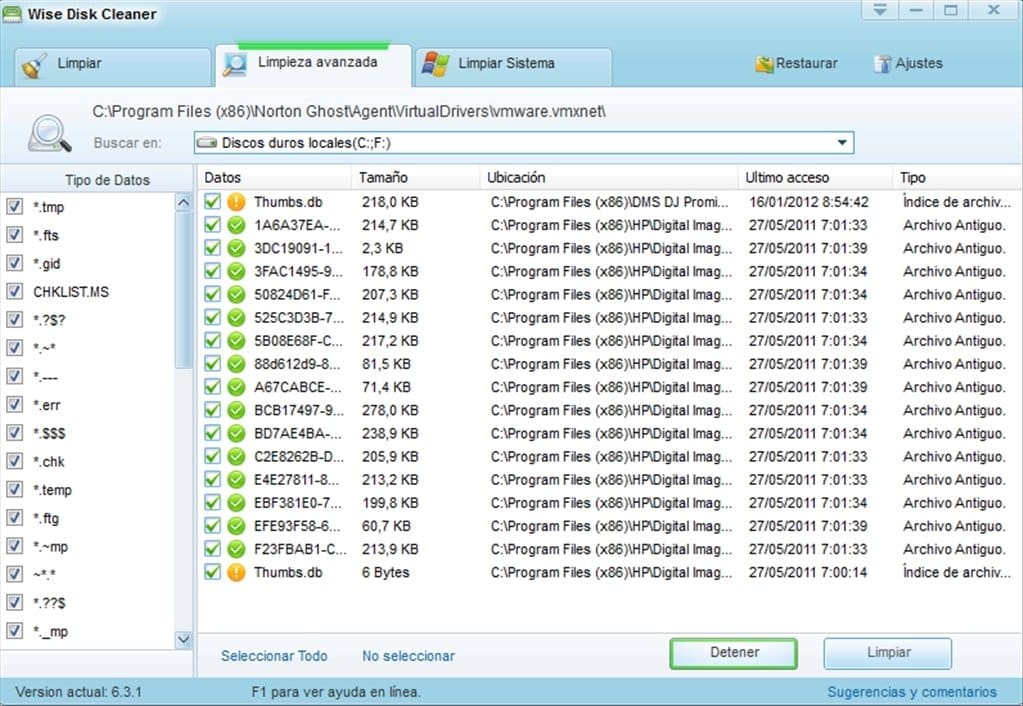The height and width of the screenshot is (706, 1023).
Task: Click the Seleccionar Todo link
Action: click(x=274, y=656)
